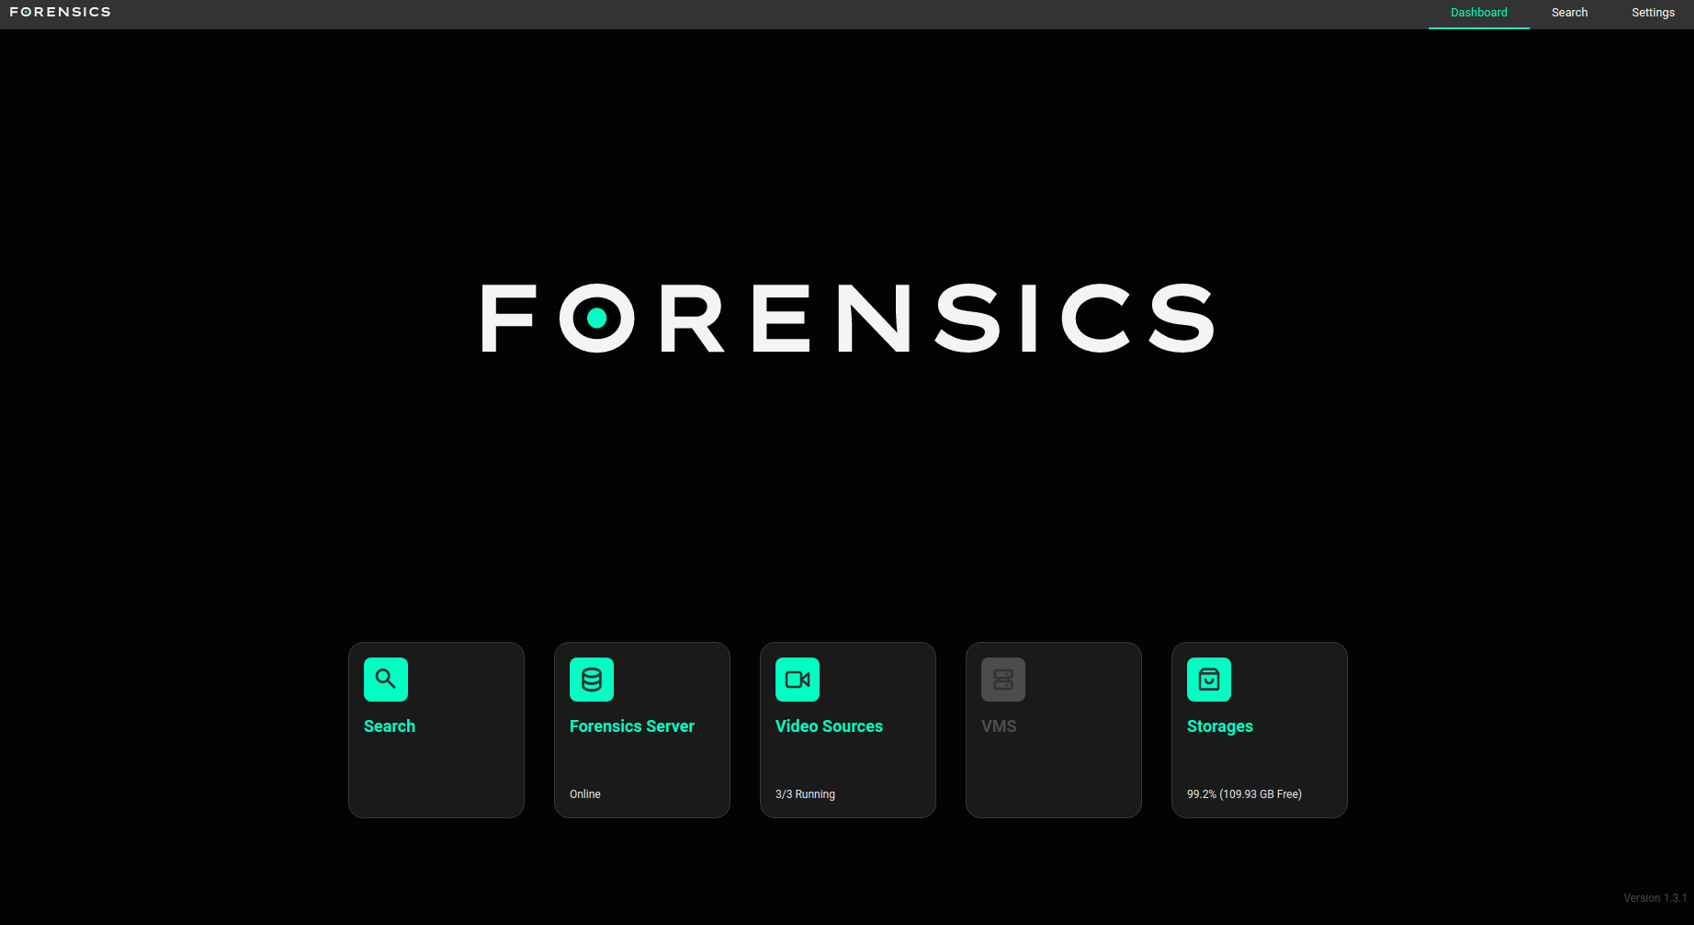The height and width of the screenshot is (925, 1694).
Task: Open the Search tab in top navigation
Action: [1569, 13]
